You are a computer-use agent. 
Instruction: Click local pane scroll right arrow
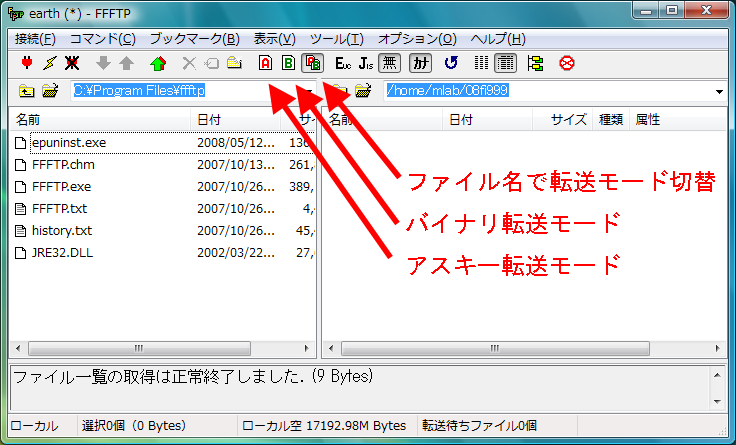coord(307,348)
